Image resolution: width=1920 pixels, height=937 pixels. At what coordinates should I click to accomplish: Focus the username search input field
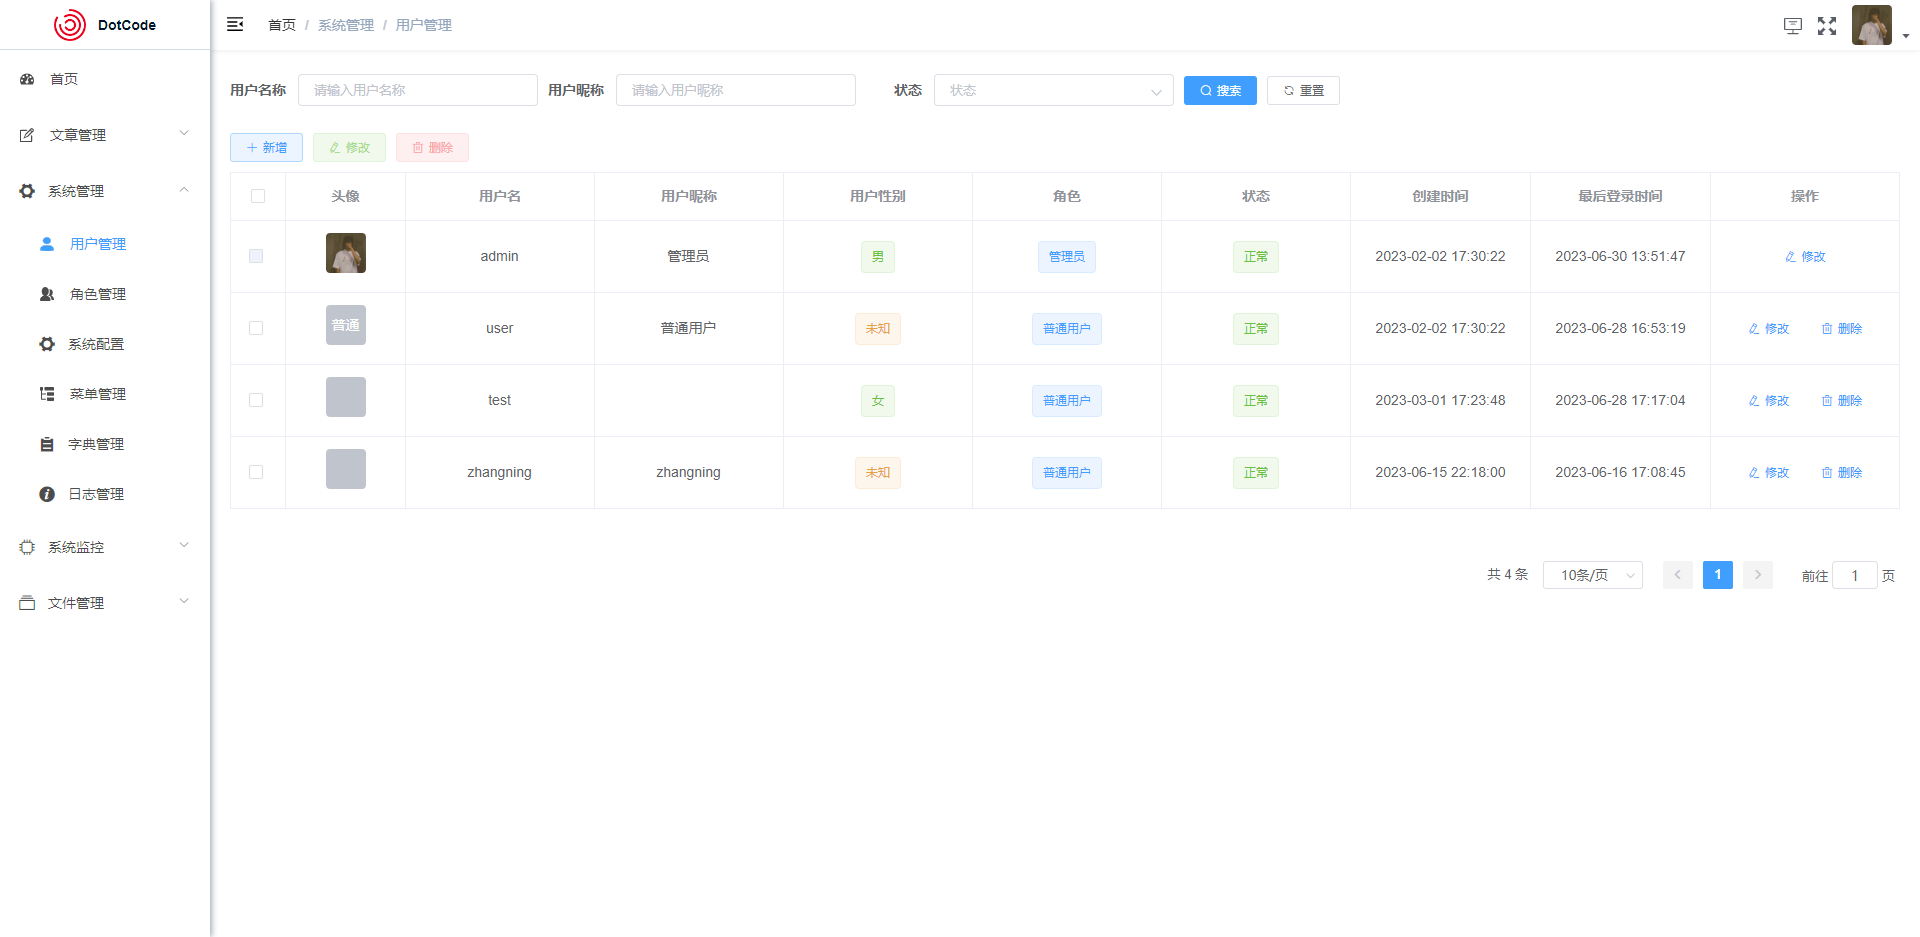click(417, 90)
